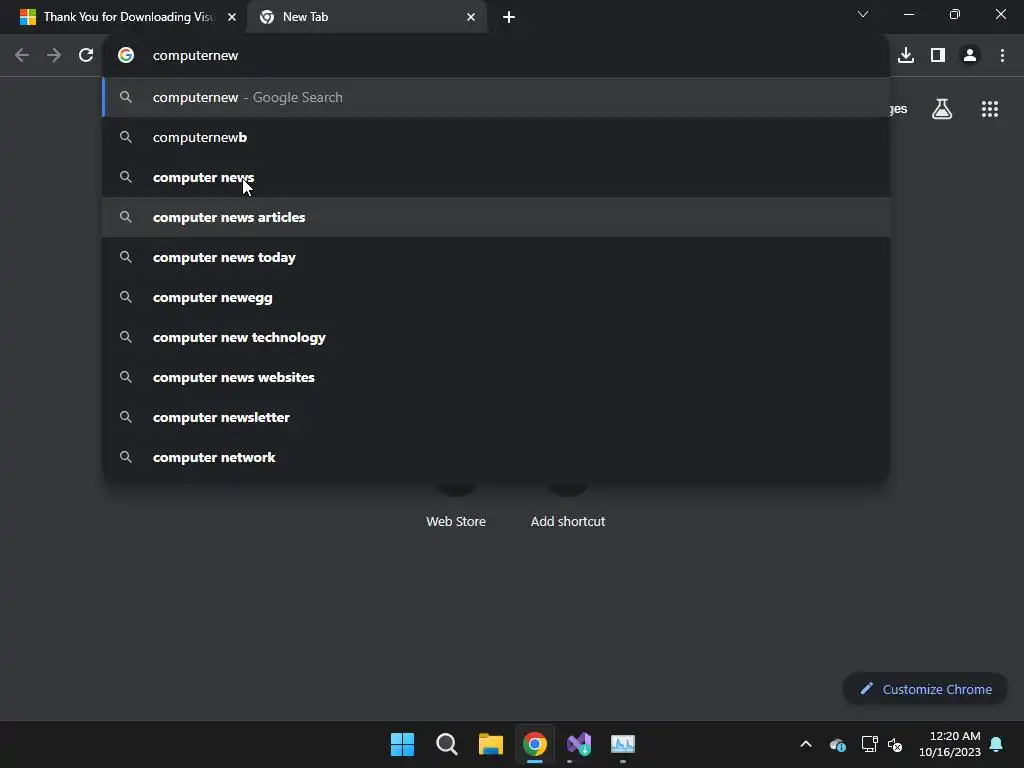Open the Google apps grid icon

(x=990, y=109)
